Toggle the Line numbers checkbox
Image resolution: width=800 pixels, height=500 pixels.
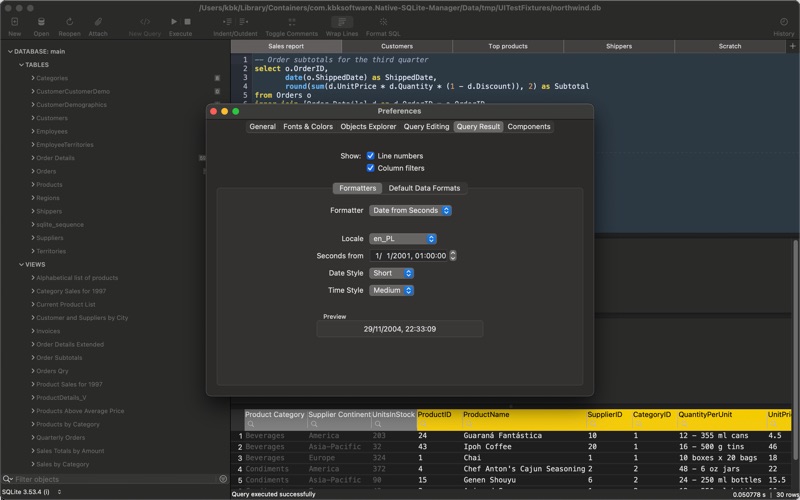[370, 156]
